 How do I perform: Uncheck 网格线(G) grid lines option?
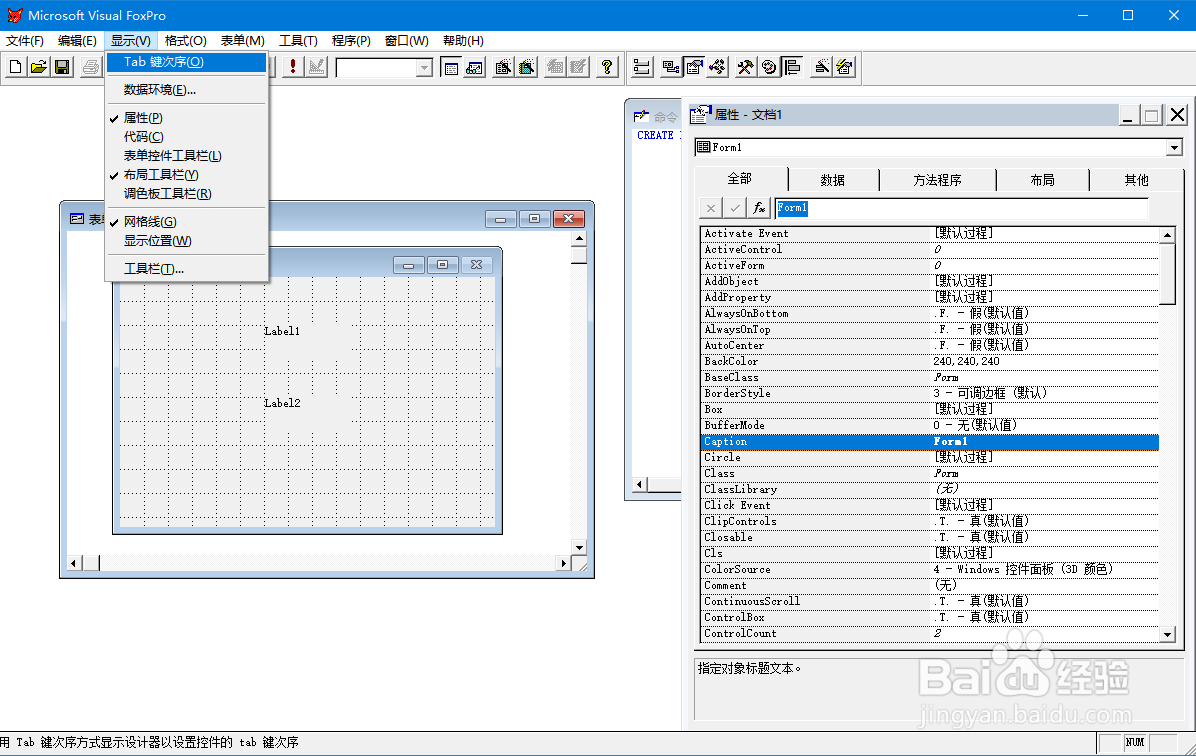point(186,221)
